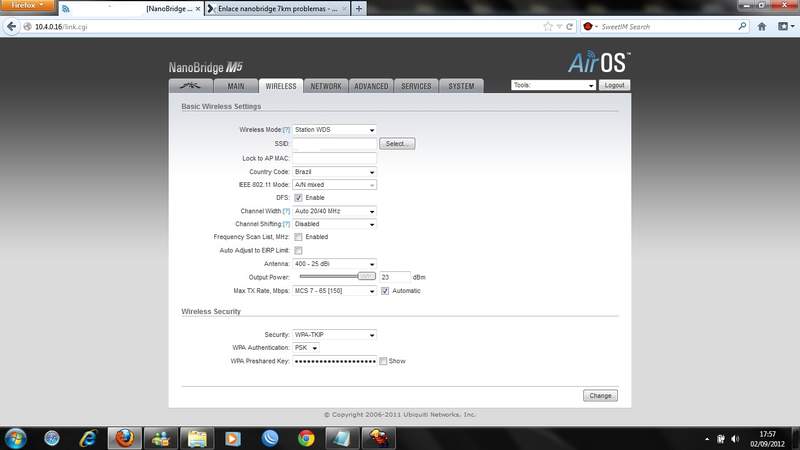The image size is (800, 450).
Task: Open the SERVICES tab
Action: [416, 86]
